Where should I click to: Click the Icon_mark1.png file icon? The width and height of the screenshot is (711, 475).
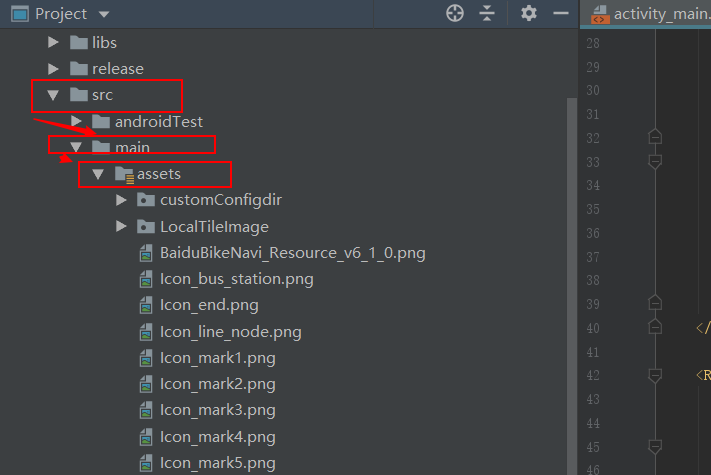(x=146, y=358)
